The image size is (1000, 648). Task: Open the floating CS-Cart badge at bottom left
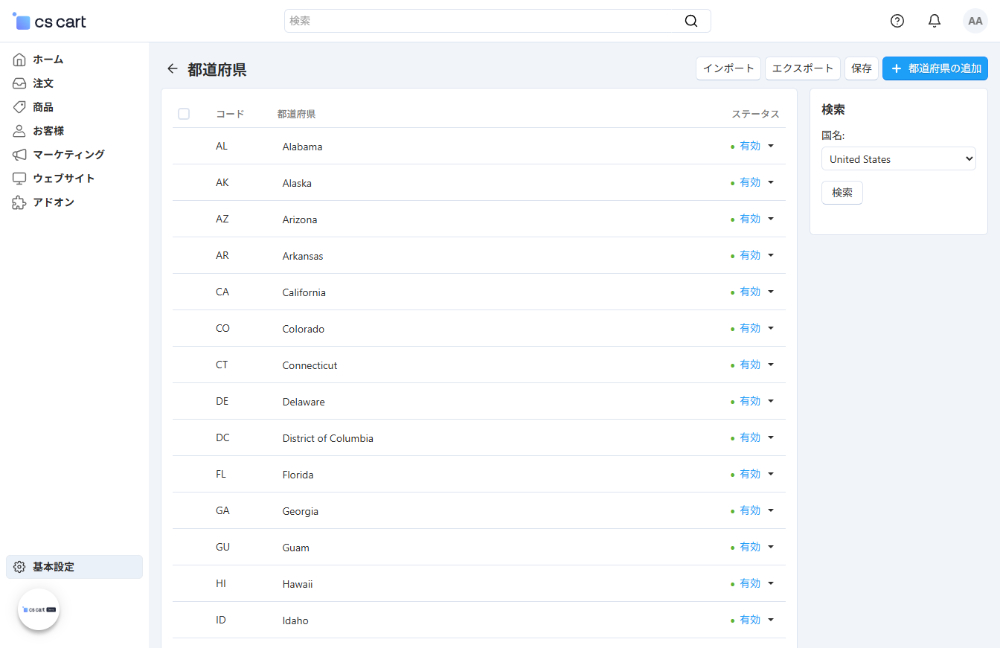click(x=39, y=609)
